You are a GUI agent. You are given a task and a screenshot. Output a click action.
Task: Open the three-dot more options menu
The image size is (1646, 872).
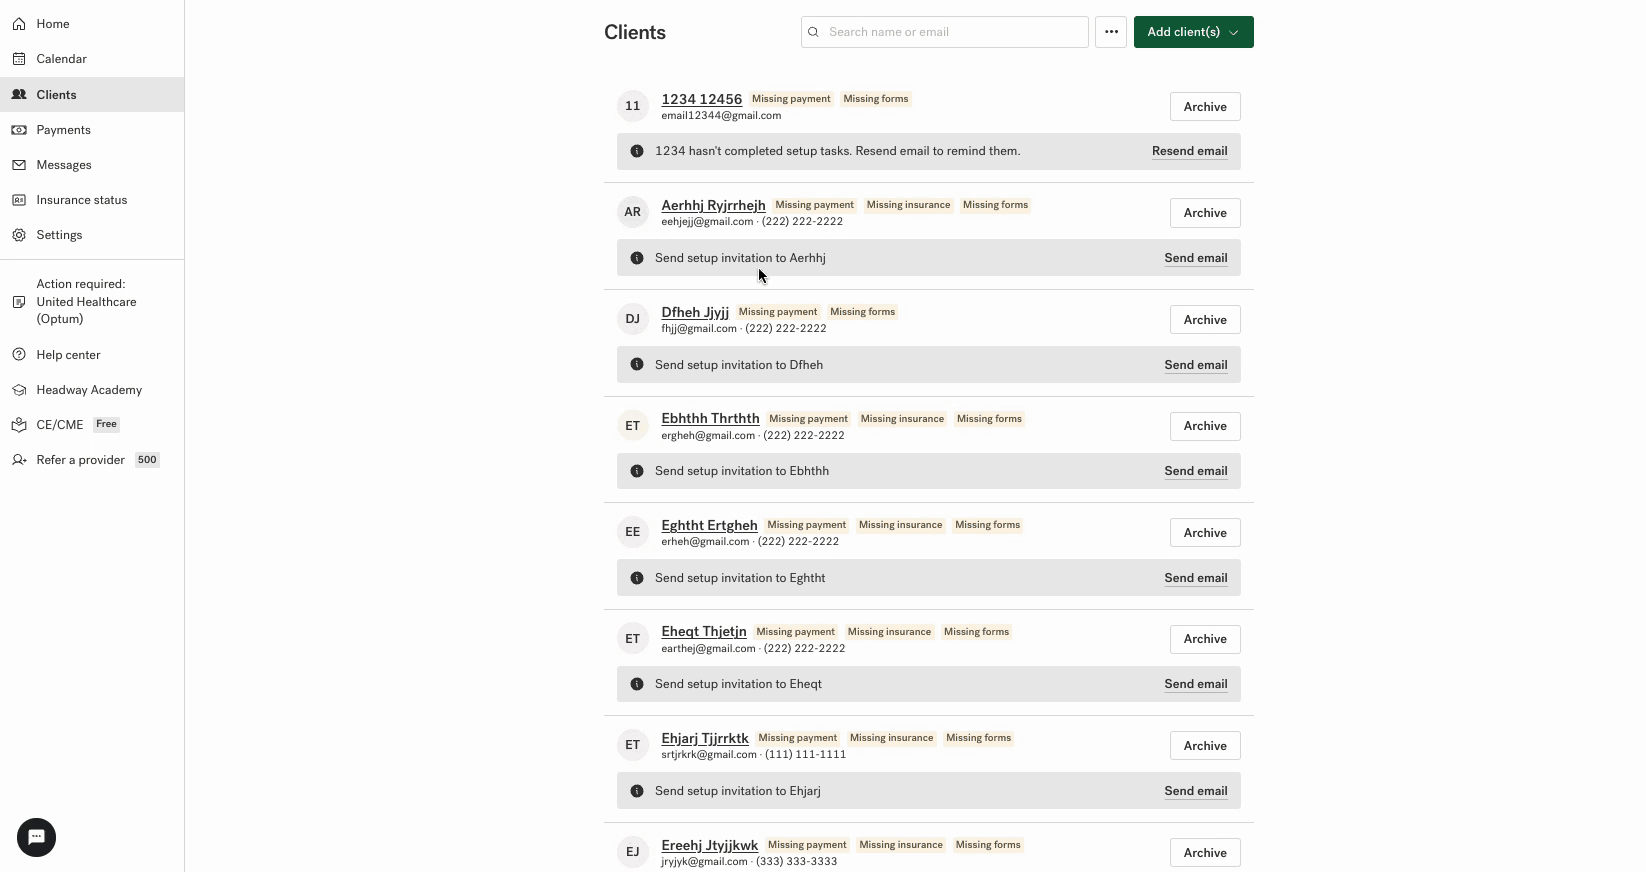[1111, 32]
